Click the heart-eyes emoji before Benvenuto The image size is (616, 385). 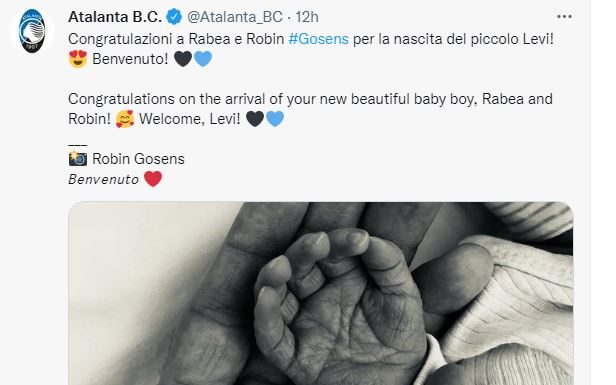coord(78,59)
